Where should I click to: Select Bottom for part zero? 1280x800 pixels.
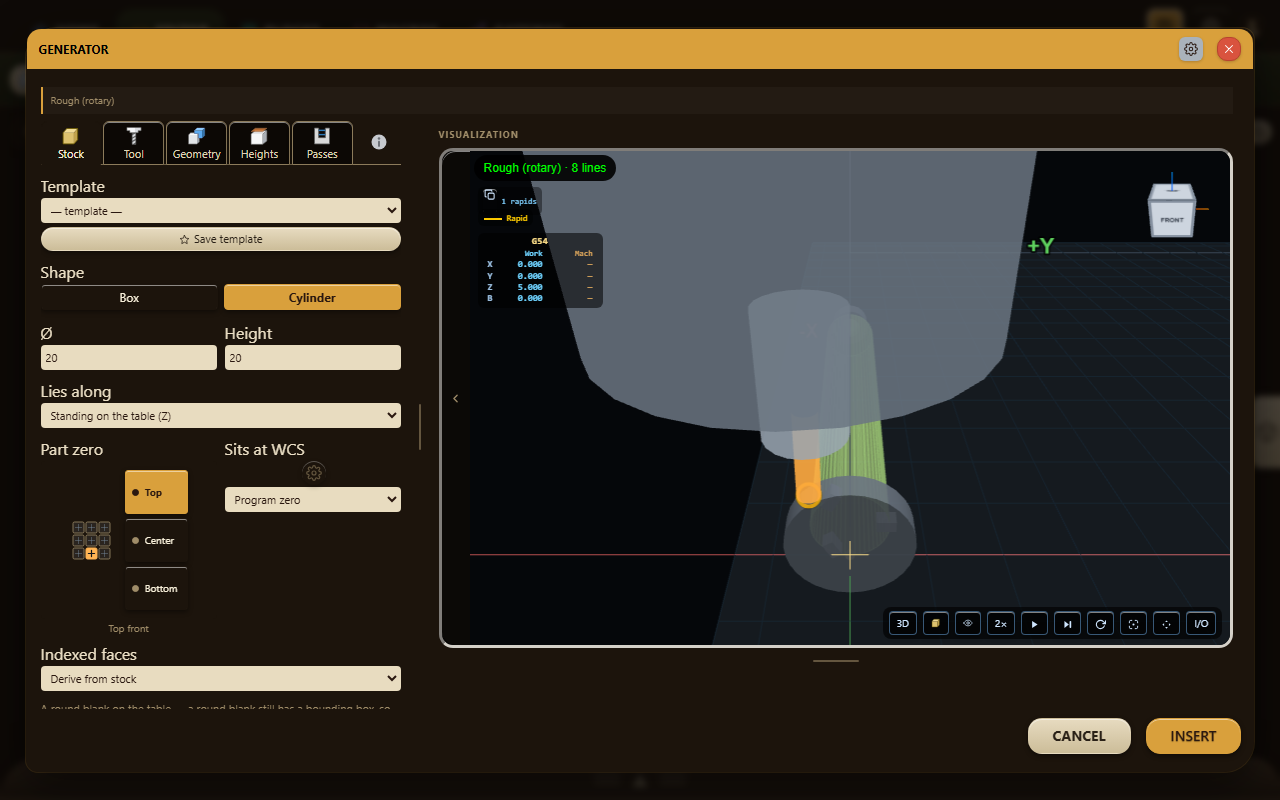tap(156, 588)
